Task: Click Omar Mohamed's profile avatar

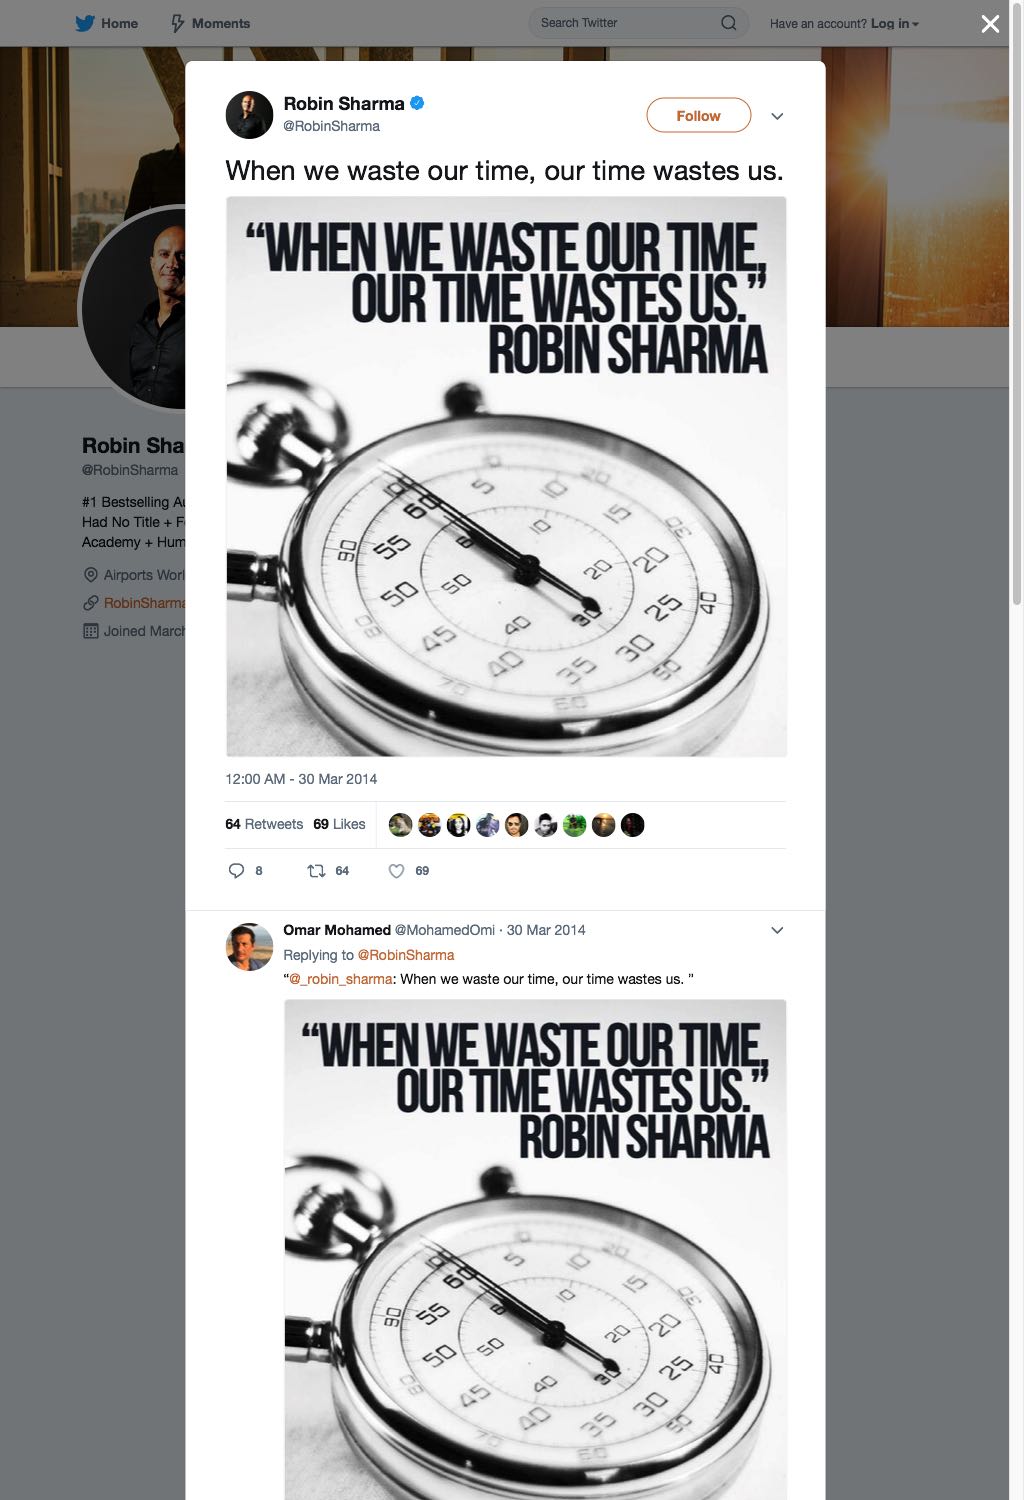Action: [x=249, y=946]
